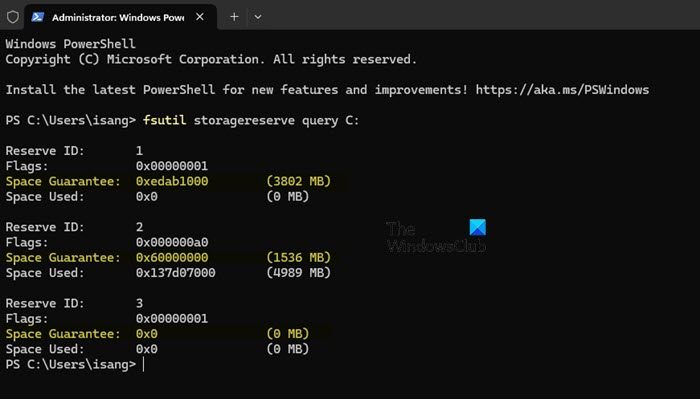
Task: Click the Reserve ID value 1
Action: (x=139, y=151)
